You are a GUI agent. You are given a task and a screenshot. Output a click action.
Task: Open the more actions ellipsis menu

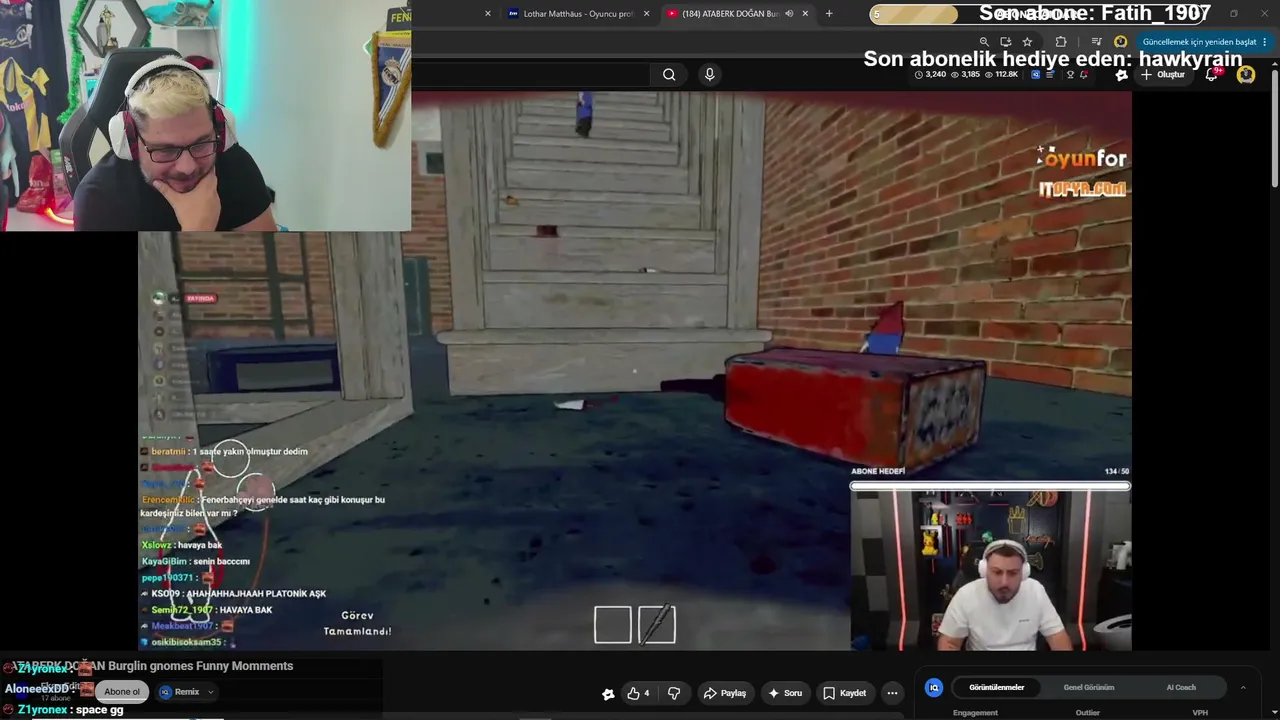(892, 693)
